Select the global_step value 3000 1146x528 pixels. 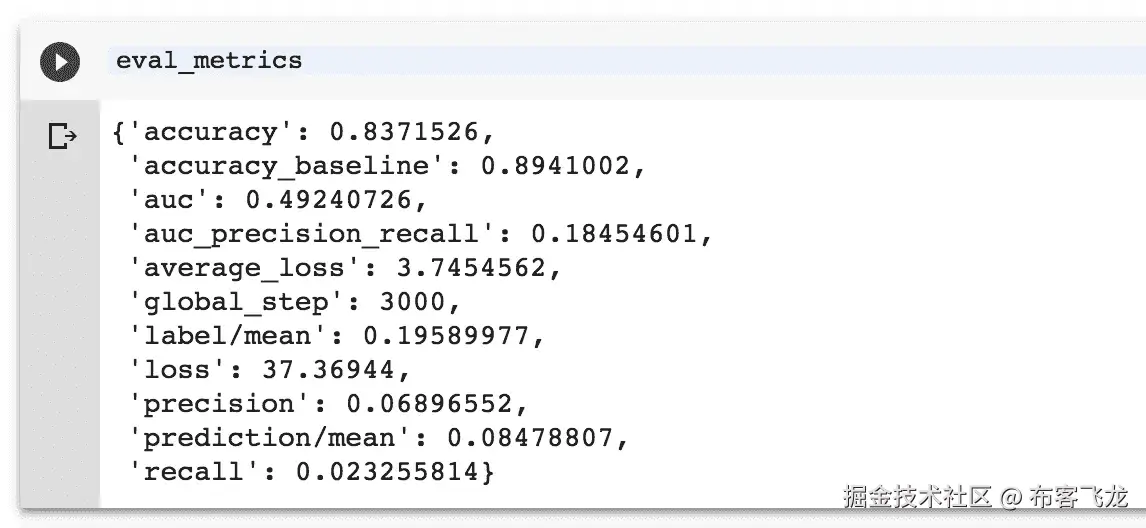pos(413,302)
